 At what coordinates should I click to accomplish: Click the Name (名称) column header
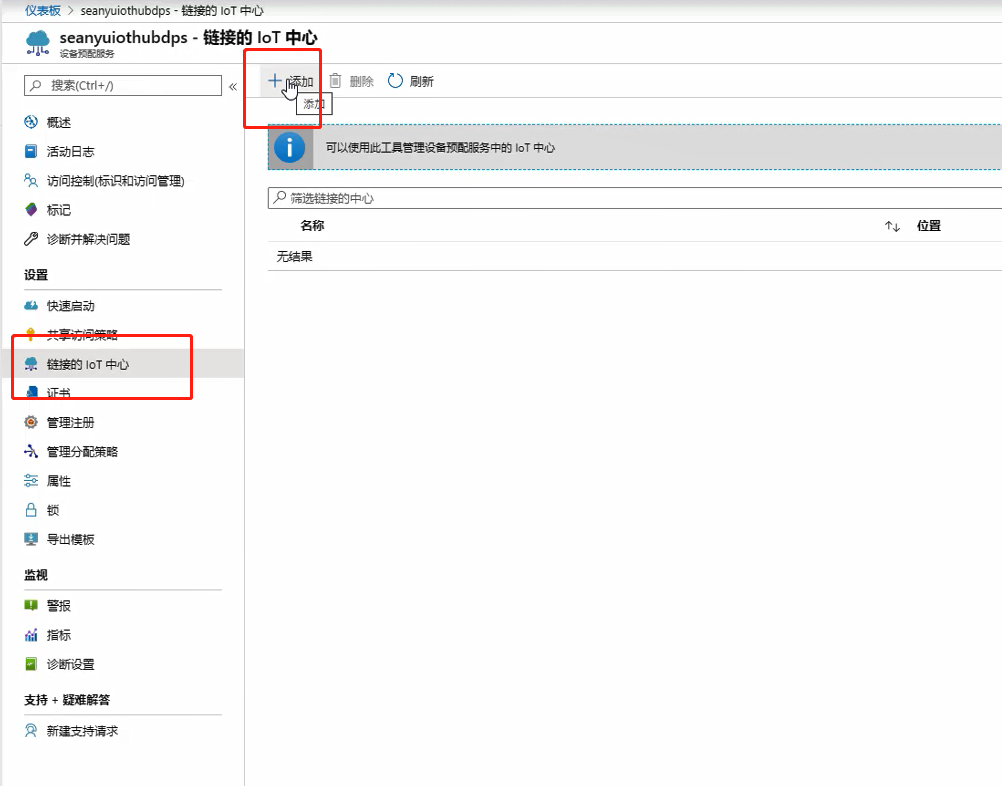click(312, 226)
